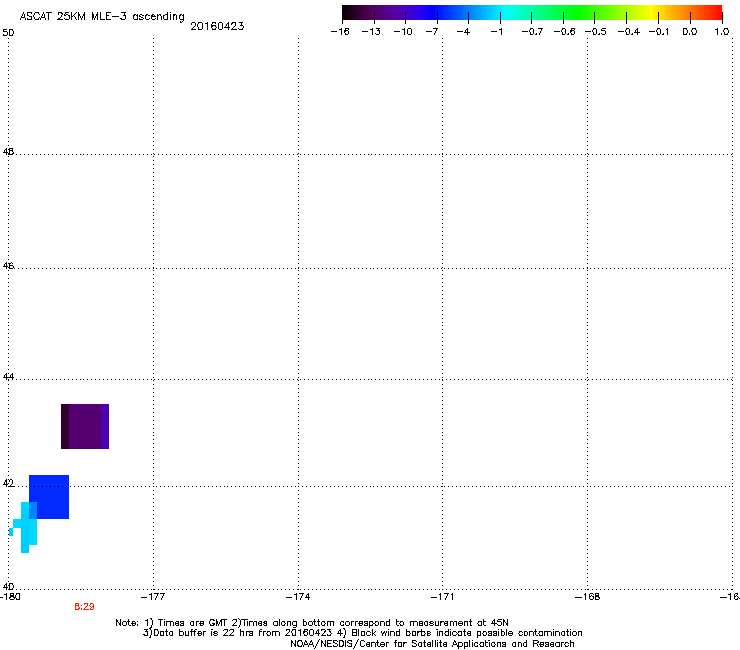Click the 0.0 color scale label

690,32
